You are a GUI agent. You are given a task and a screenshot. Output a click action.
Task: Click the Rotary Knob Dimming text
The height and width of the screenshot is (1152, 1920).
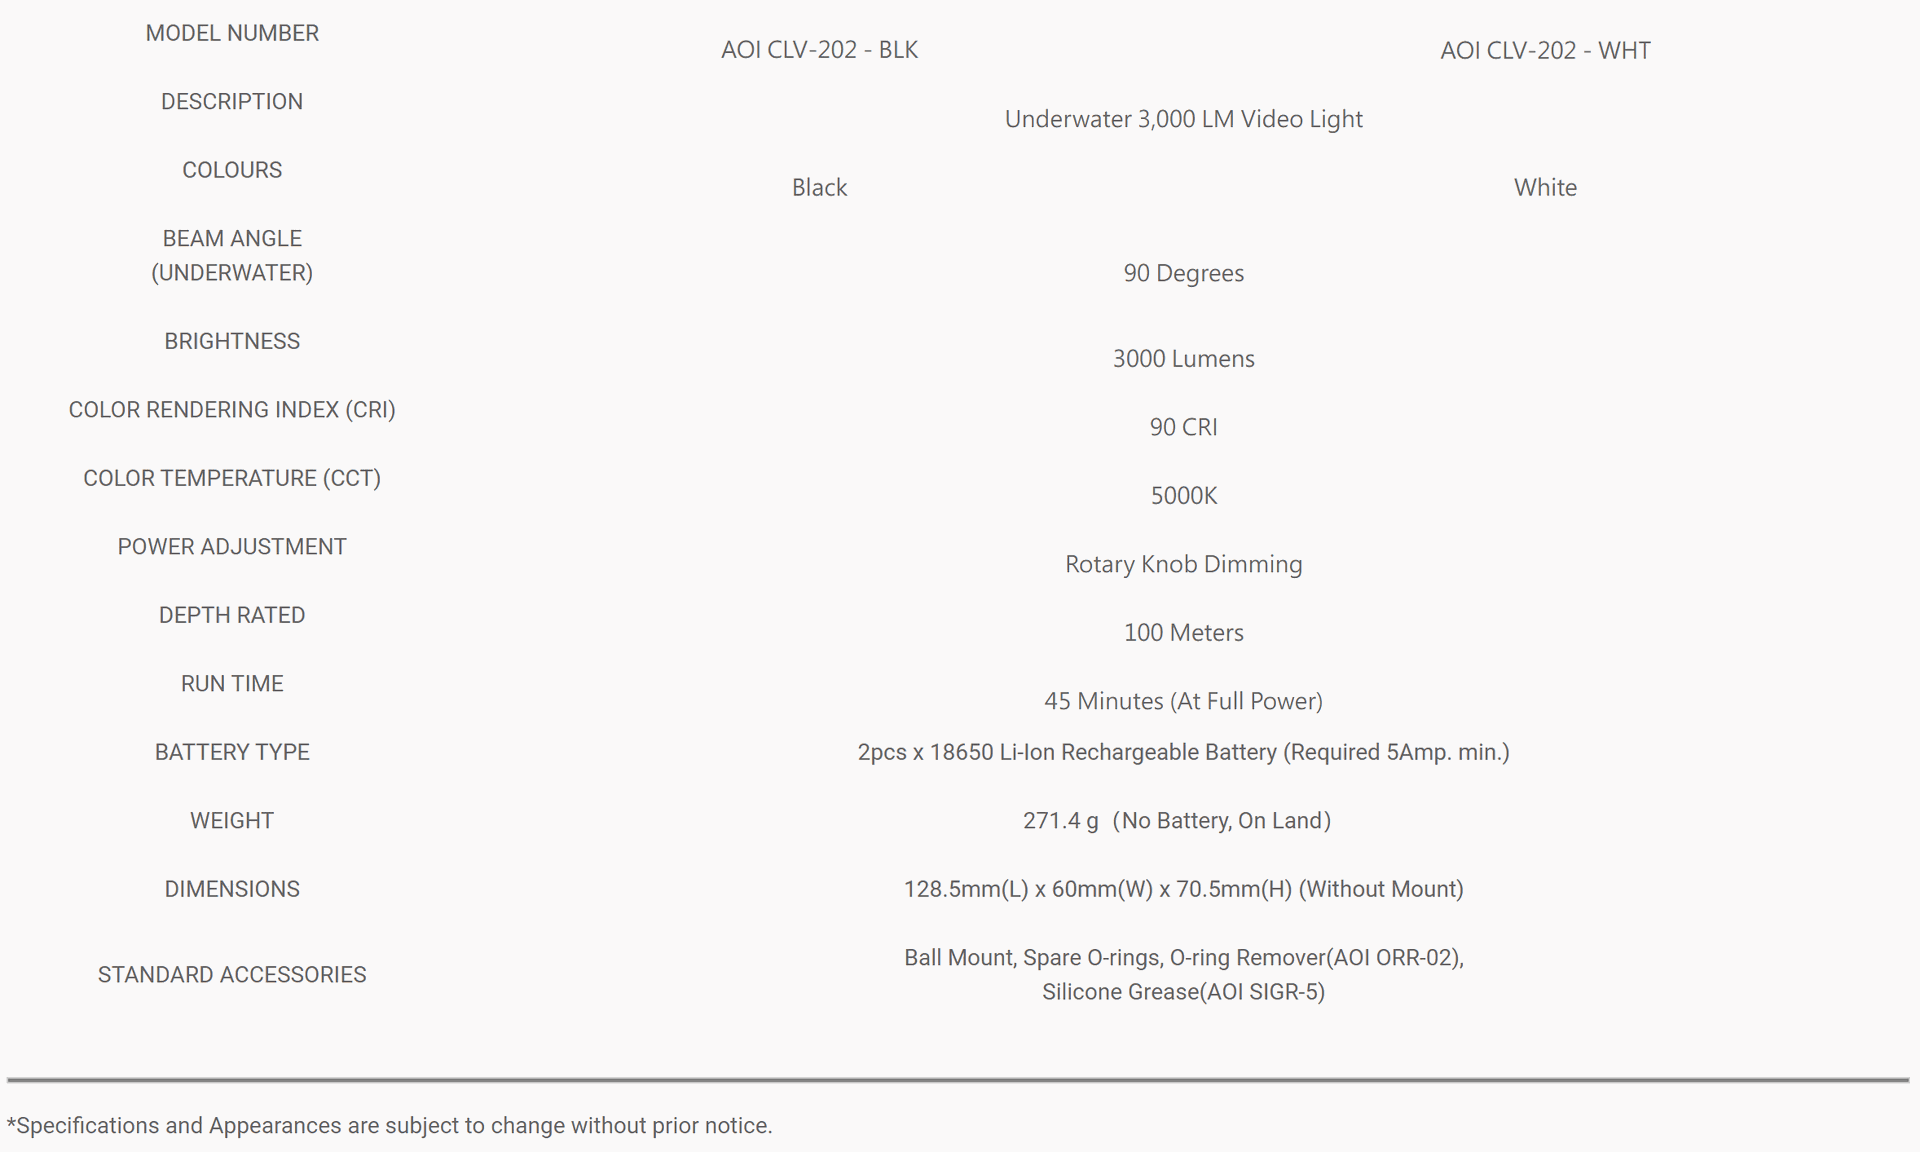coord(1183,564)
